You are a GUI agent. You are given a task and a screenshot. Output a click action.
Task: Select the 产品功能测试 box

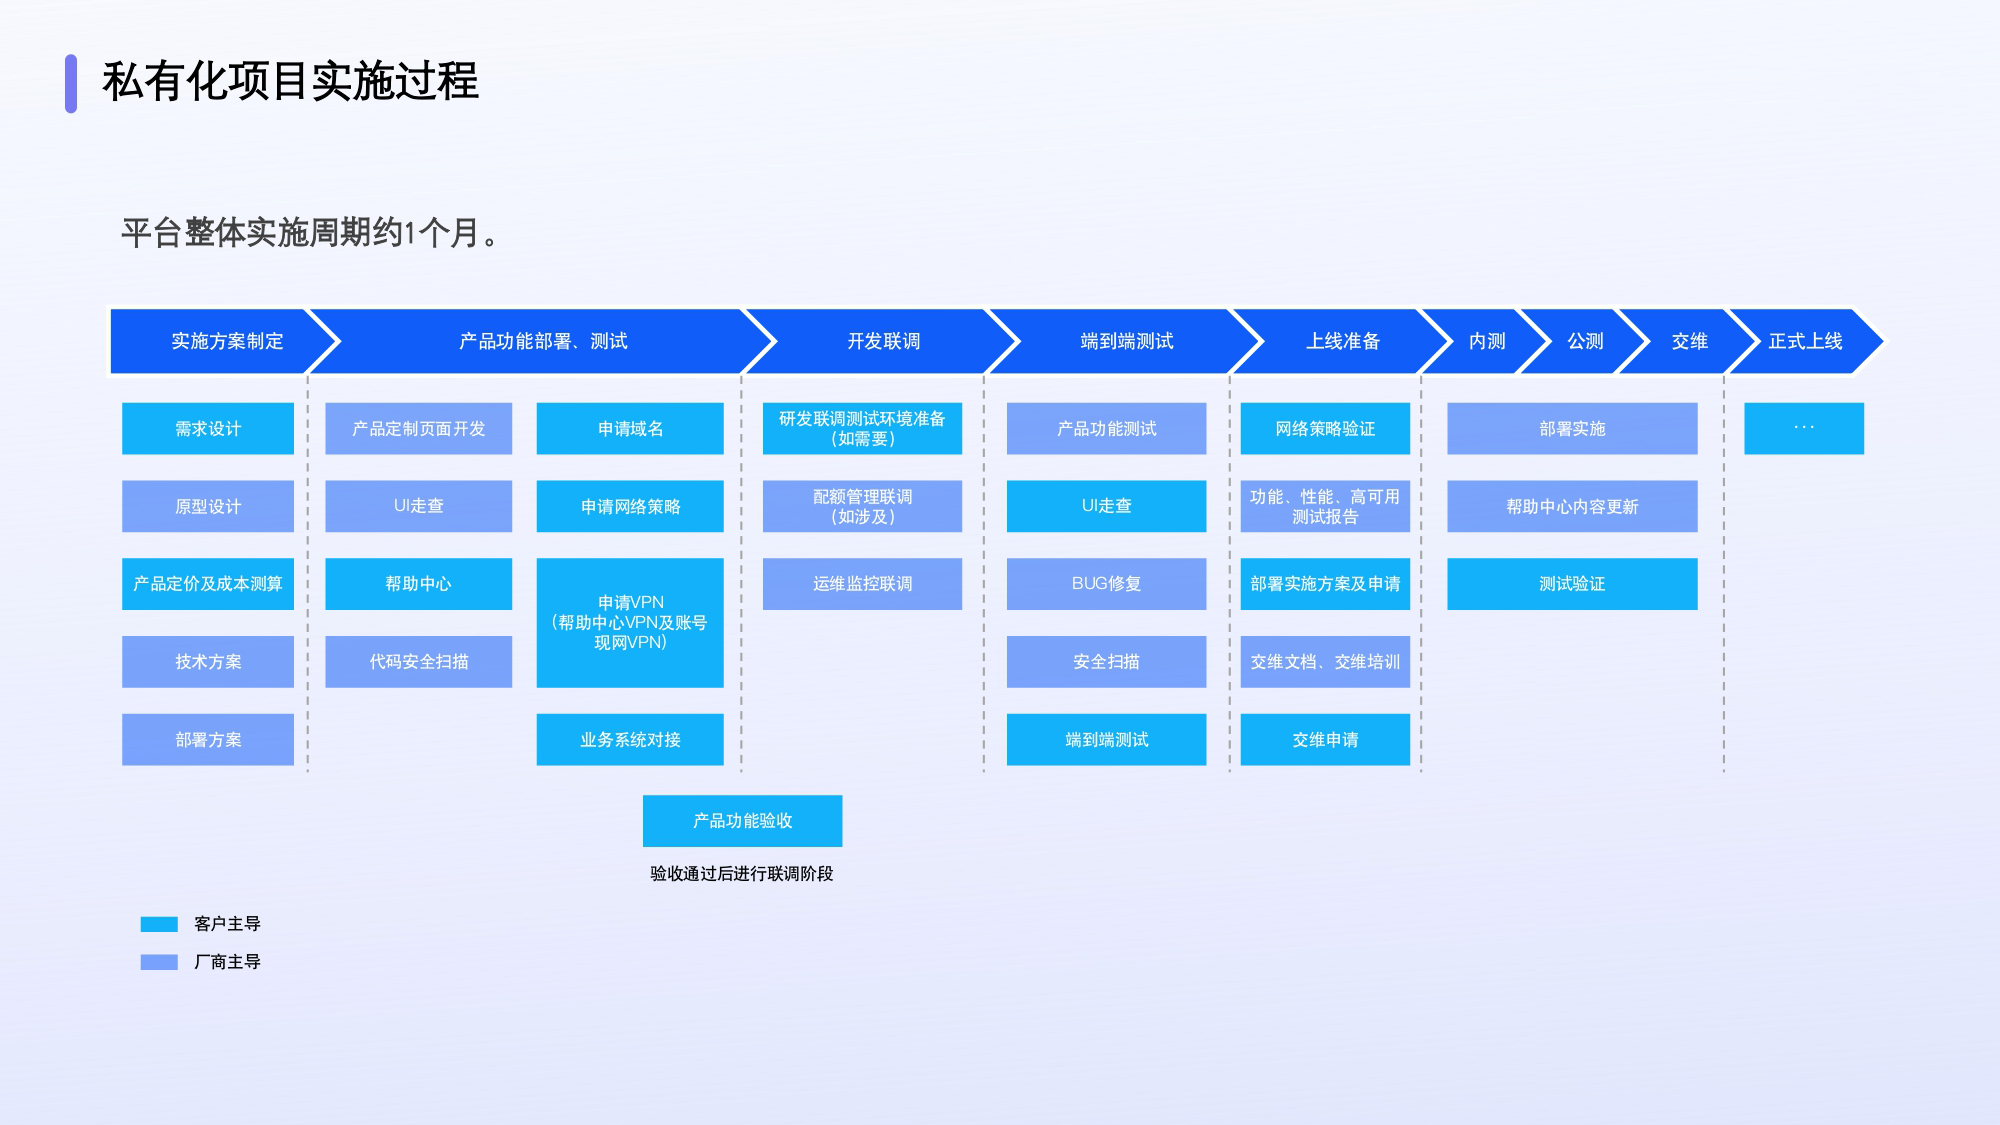tap(1106, 429)
